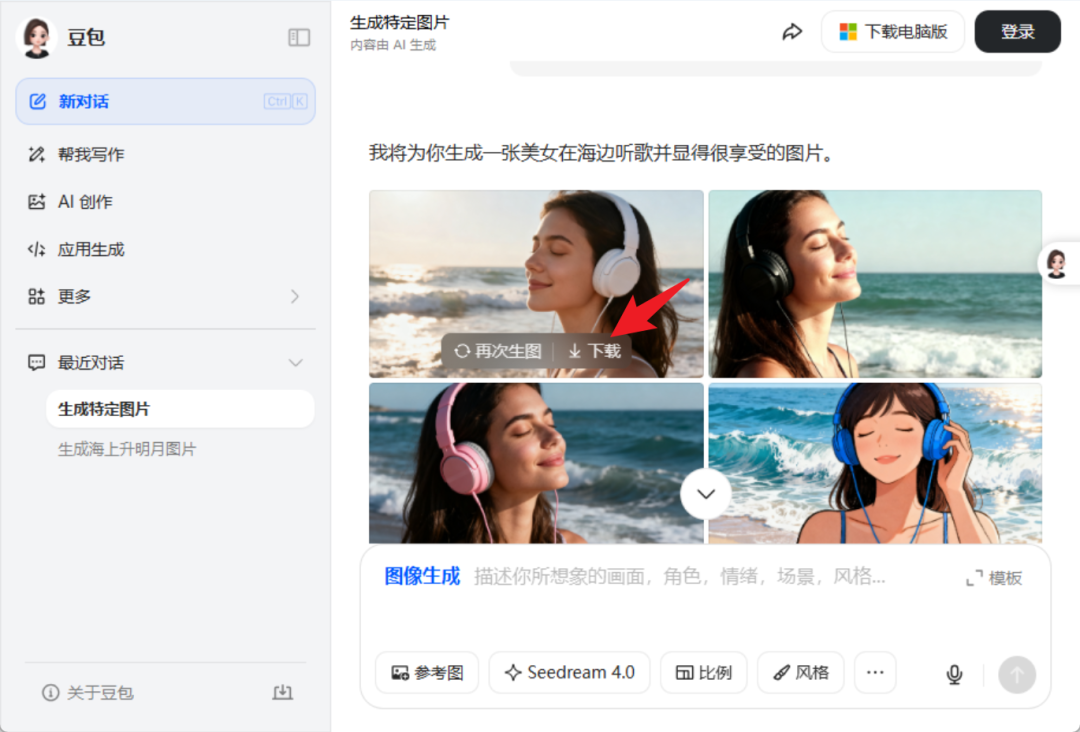Click the microphone voice input icon
This screenshot has height=732, width=1080.
(955, 674)
